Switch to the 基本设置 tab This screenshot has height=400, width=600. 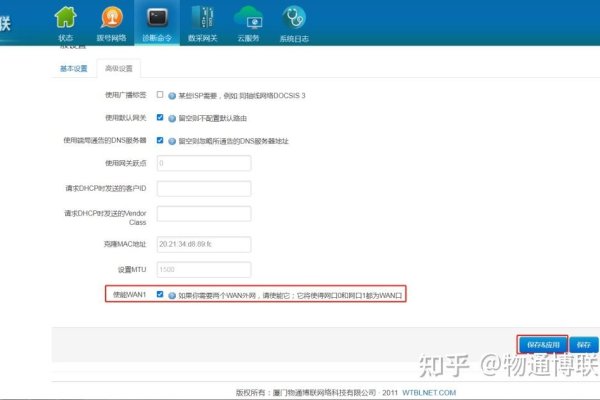pos(73,69)
